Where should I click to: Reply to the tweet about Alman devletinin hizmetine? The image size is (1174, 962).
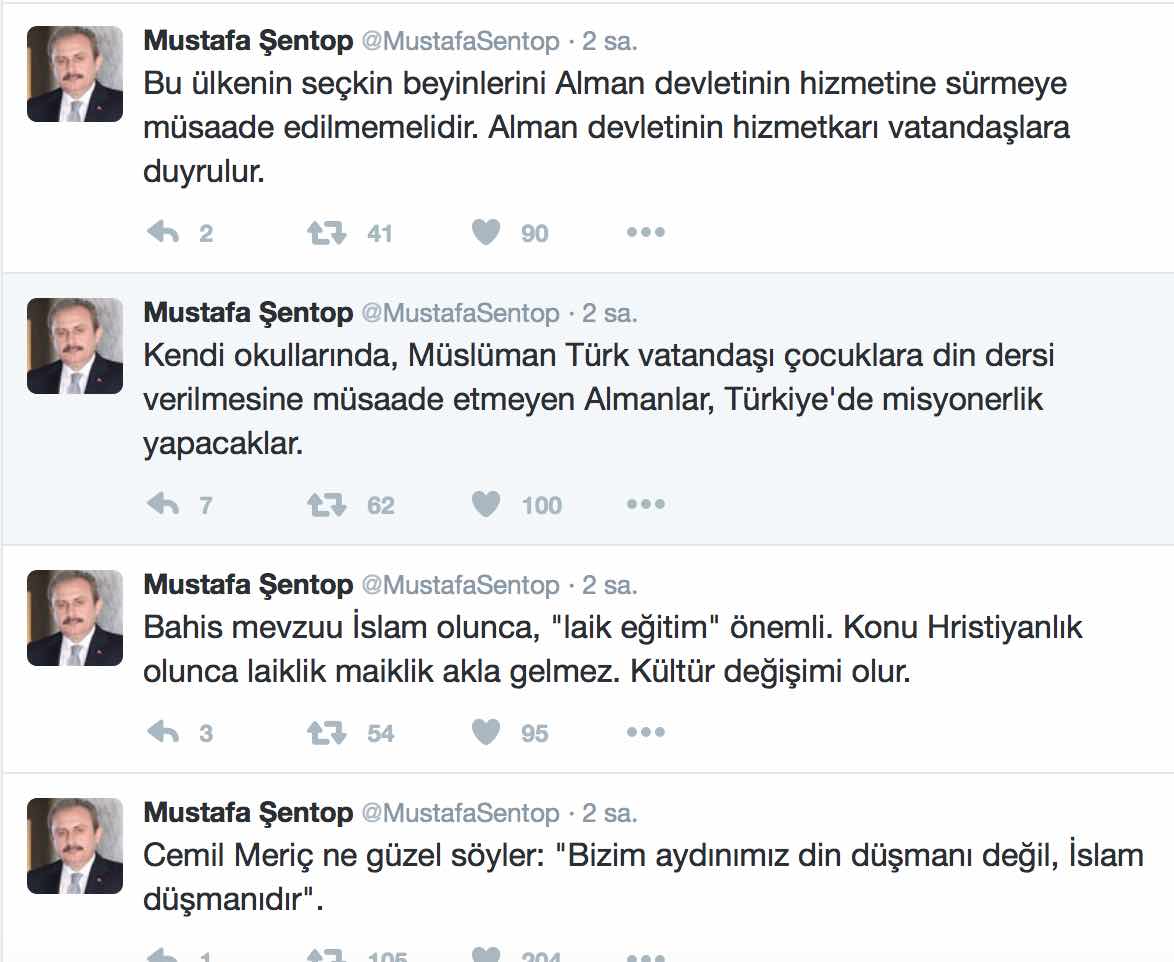click(x=163, y=233)
